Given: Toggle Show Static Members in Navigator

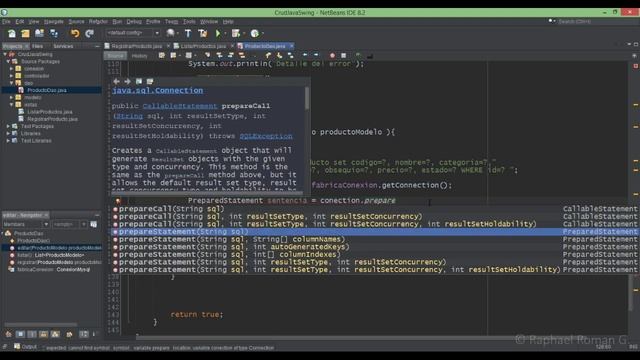Looking at the screenshot, I should (32, 334).
